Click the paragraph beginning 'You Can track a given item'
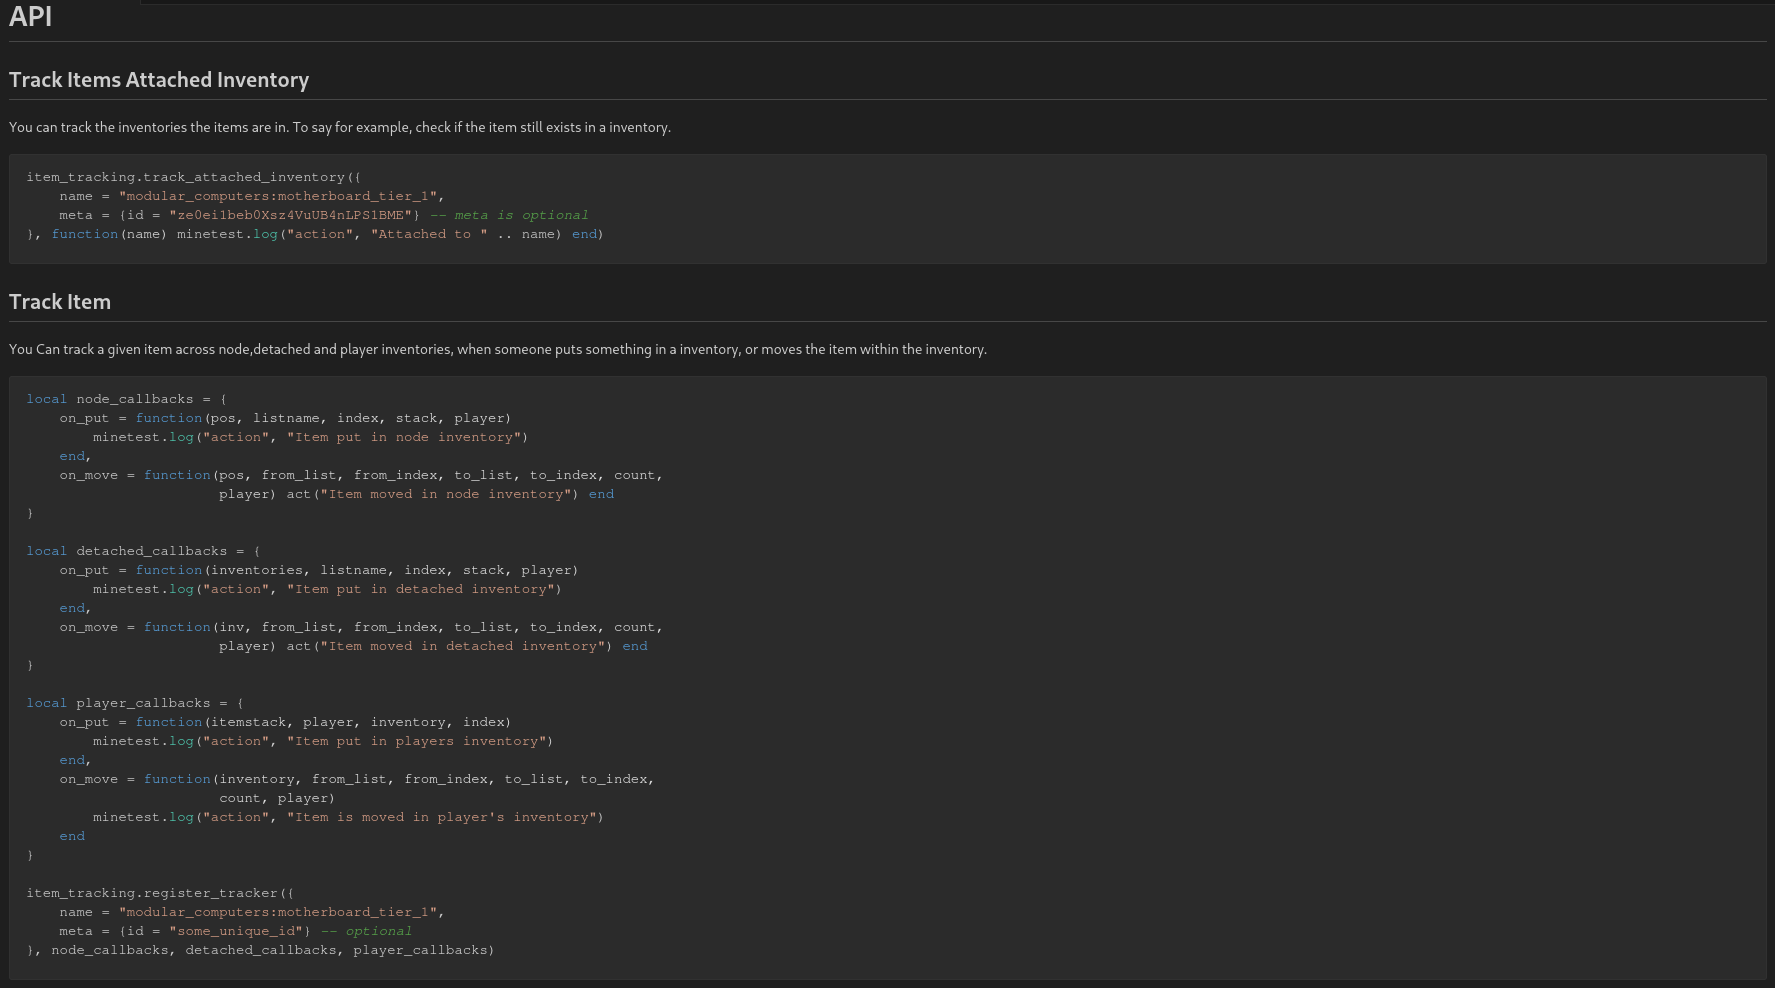Image resolution: width=1775 pixels, height=988 pixels. pyautogui.click(x=497, y=349)
